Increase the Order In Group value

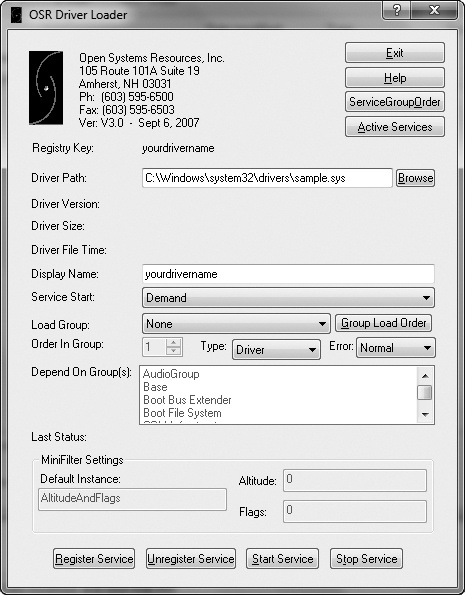click(x=173, y=342)
